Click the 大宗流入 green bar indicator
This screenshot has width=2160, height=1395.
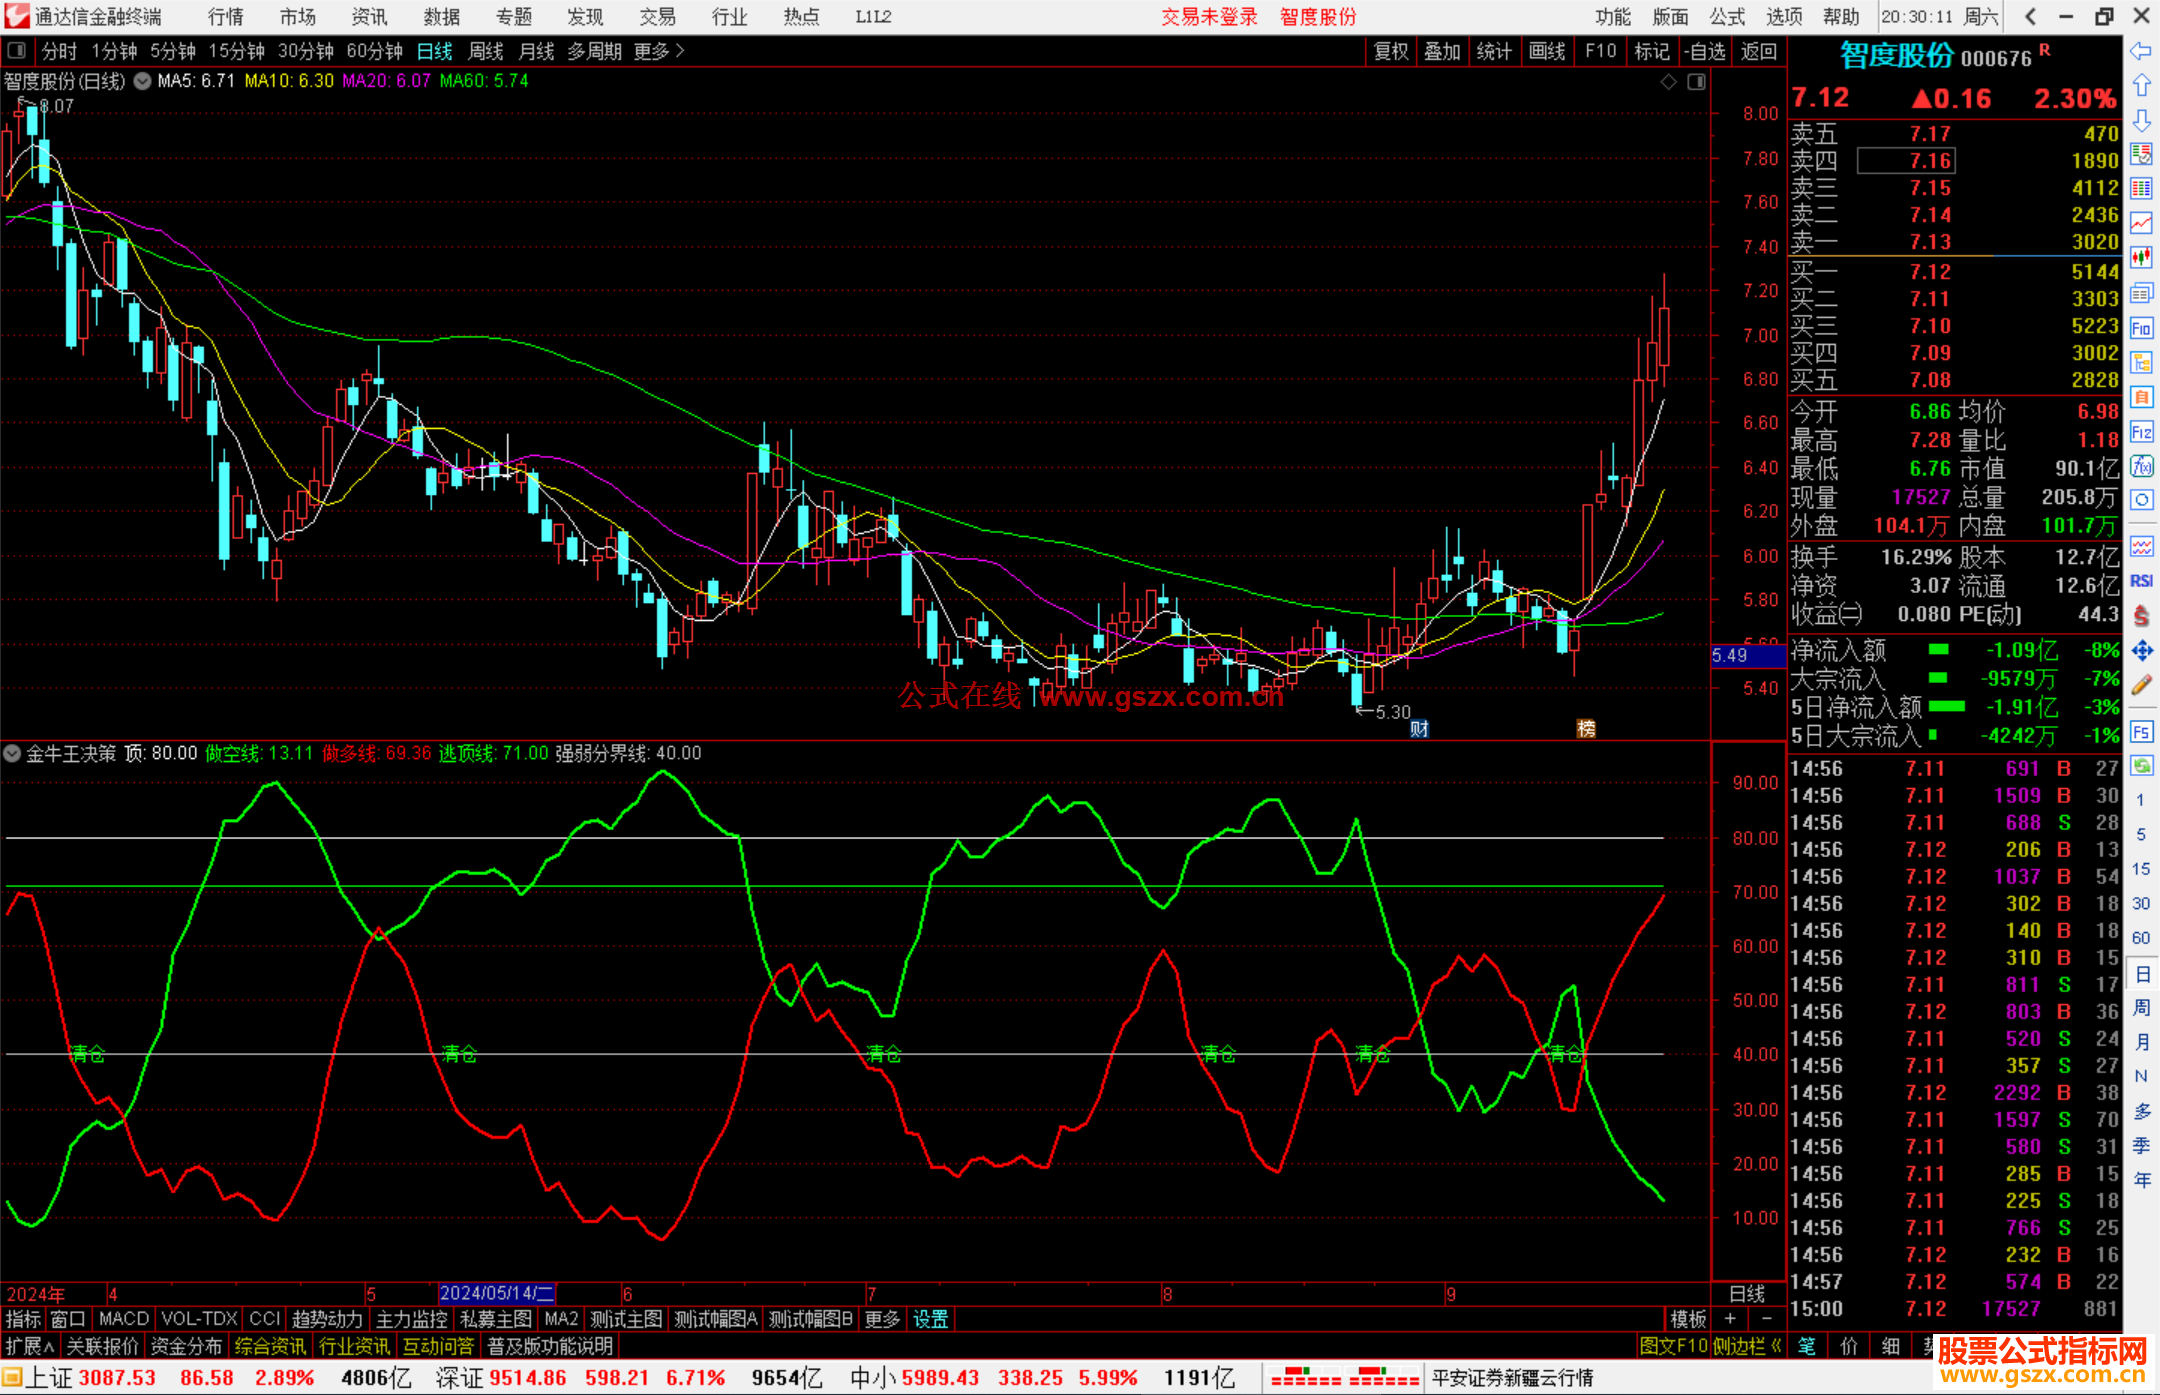(x=1938, y=678)
